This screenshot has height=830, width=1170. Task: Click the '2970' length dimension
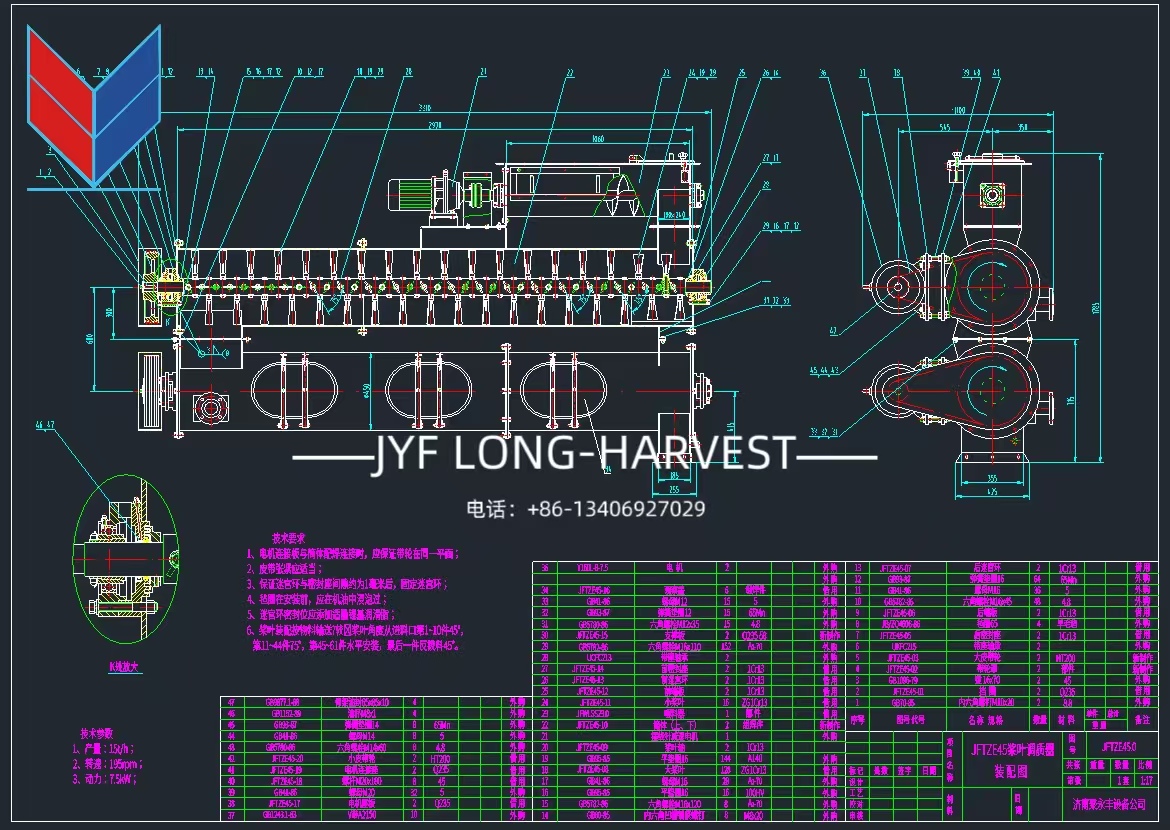(435, 125)
